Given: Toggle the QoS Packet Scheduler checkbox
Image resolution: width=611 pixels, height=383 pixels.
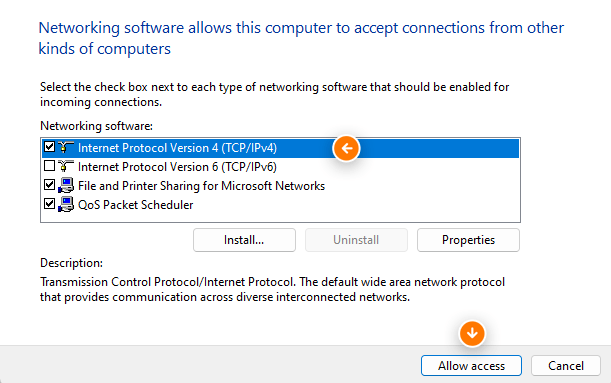Looking at the screenshot, I should click(x=49, y=204).
